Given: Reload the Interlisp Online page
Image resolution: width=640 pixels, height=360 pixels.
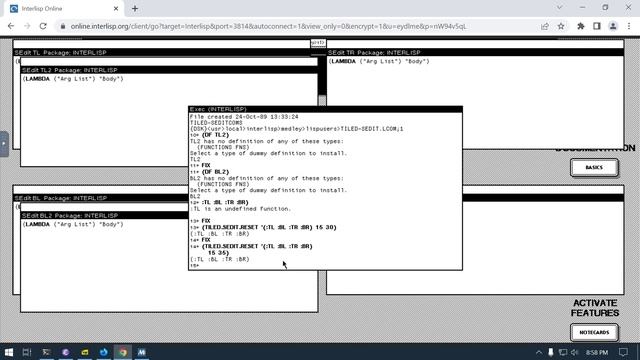Looking at the screenshot, I should tap(43, 26).
